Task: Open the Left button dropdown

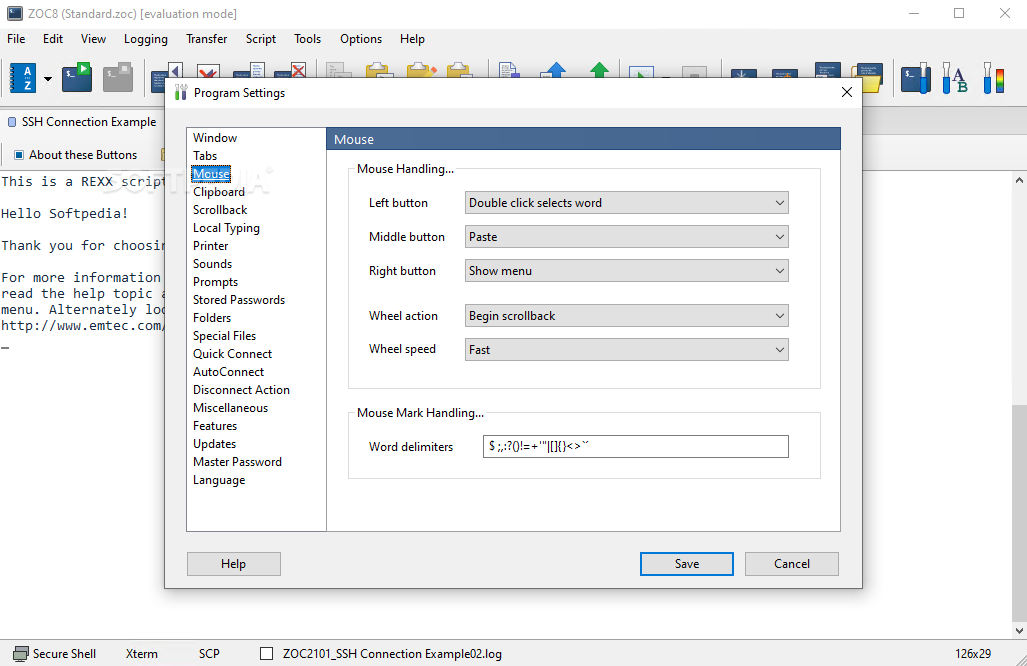Action: [x=627, y=203]
